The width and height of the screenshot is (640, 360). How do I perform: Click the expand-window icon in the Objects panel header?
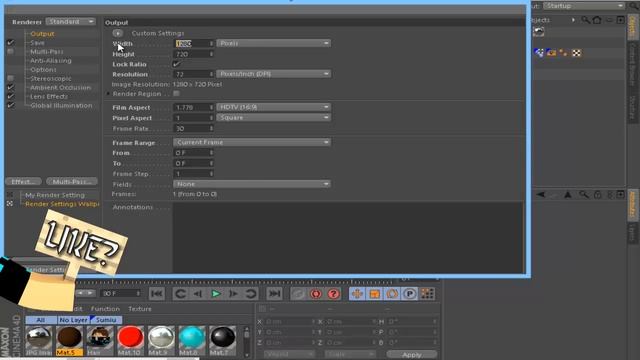click(620, 20)
